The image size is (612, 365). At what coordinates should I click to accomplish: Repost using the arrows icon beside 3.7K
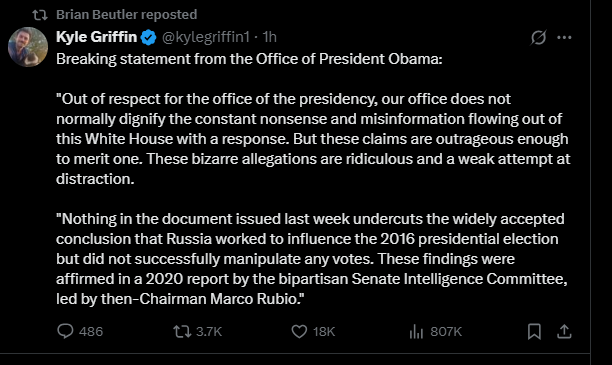(182, 332)
